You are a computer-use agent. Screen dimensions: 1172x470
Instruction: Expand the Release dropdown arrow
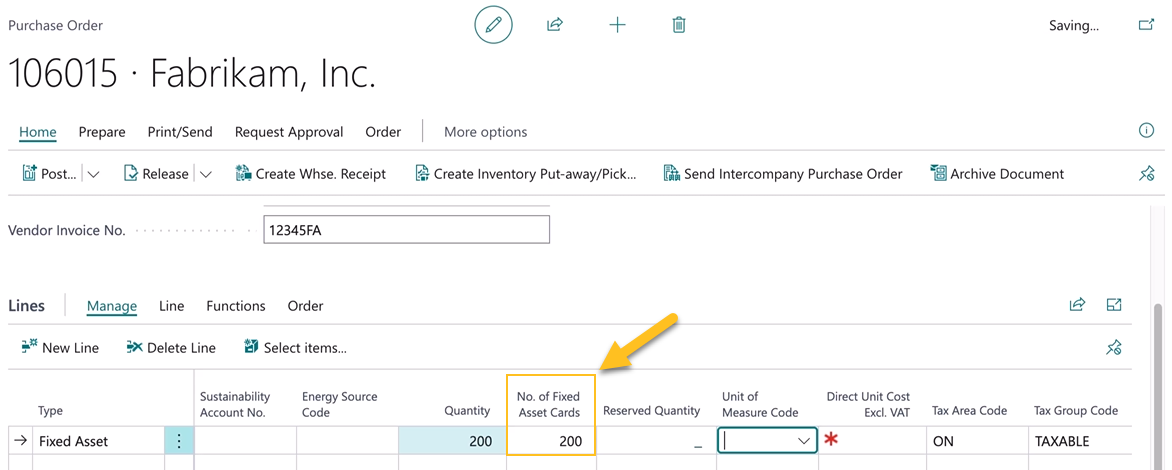pyautogui.click(x=205, y=174)
